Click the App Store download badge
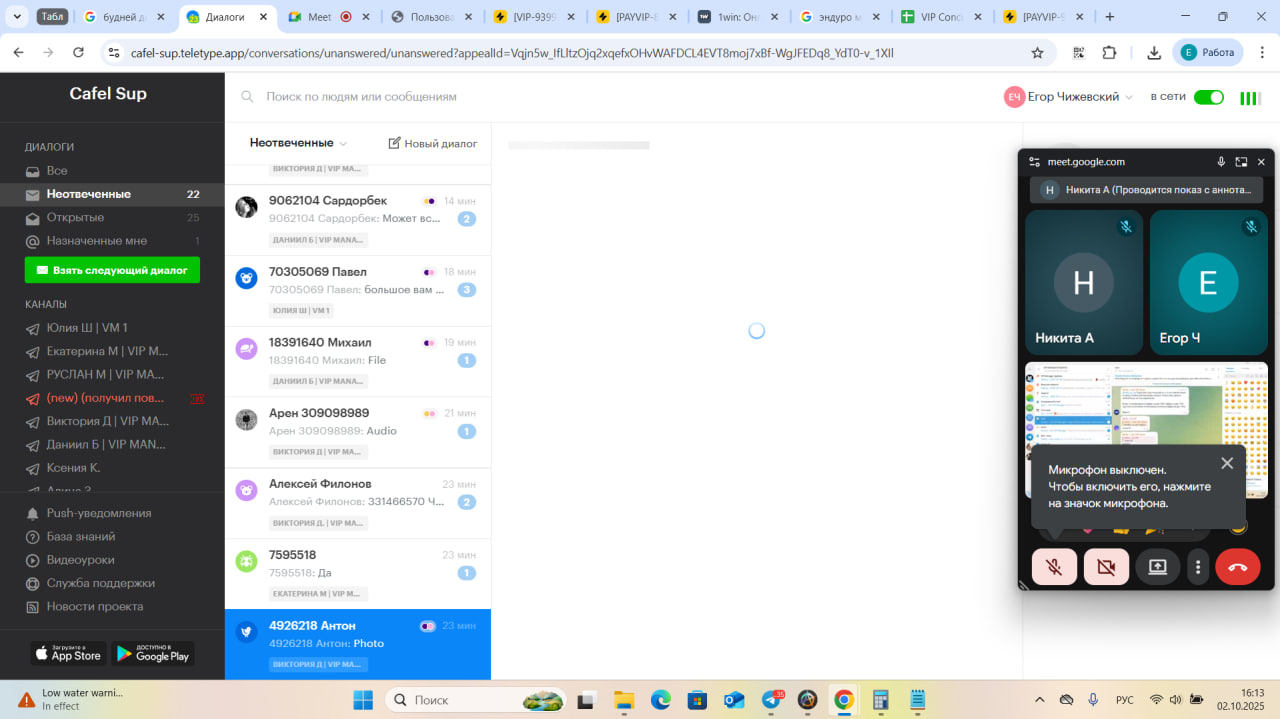The width and height of the screenshot is (1280, 719). (68, 654)
